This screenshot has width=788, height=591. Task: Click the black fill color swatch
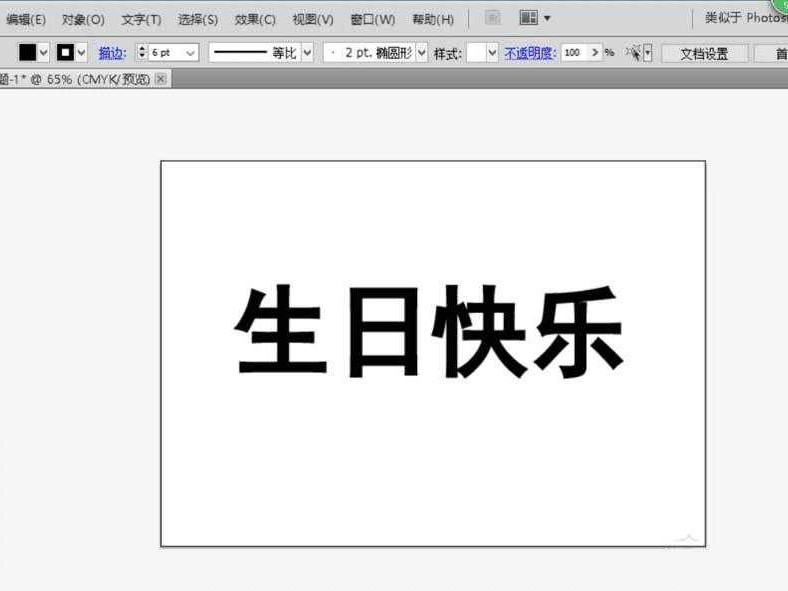28,52
